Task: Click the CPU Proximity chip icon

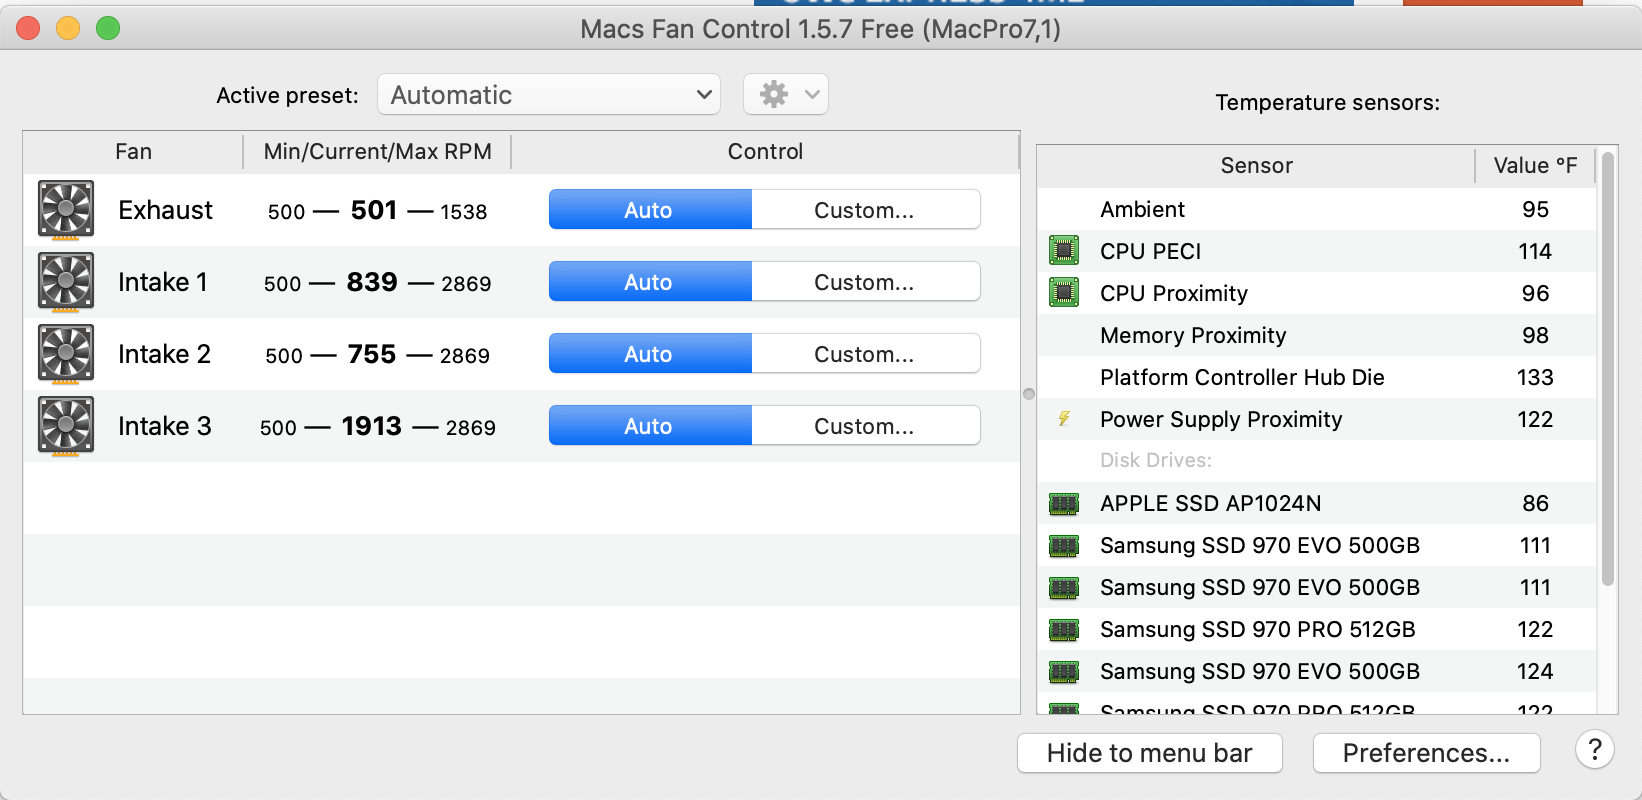Action: click(1064, 293)
